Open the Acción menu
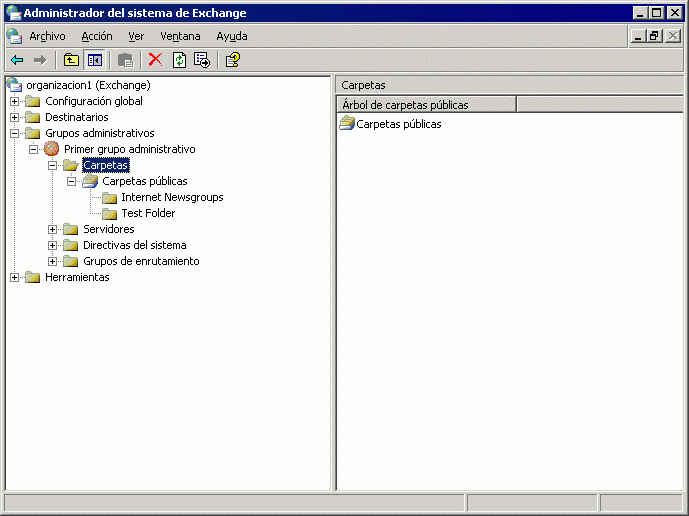689x516 pixels. 97,36
